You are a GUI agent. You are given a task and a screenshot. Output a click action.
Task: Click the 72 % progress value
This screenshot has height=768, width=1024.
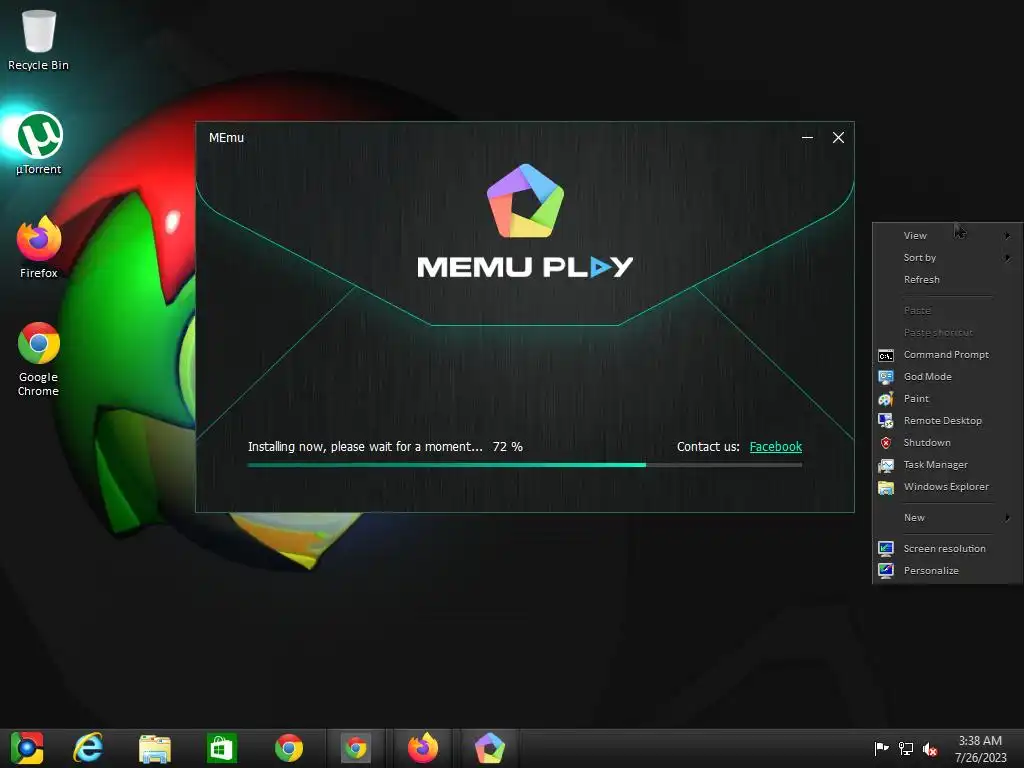[507, 447]
